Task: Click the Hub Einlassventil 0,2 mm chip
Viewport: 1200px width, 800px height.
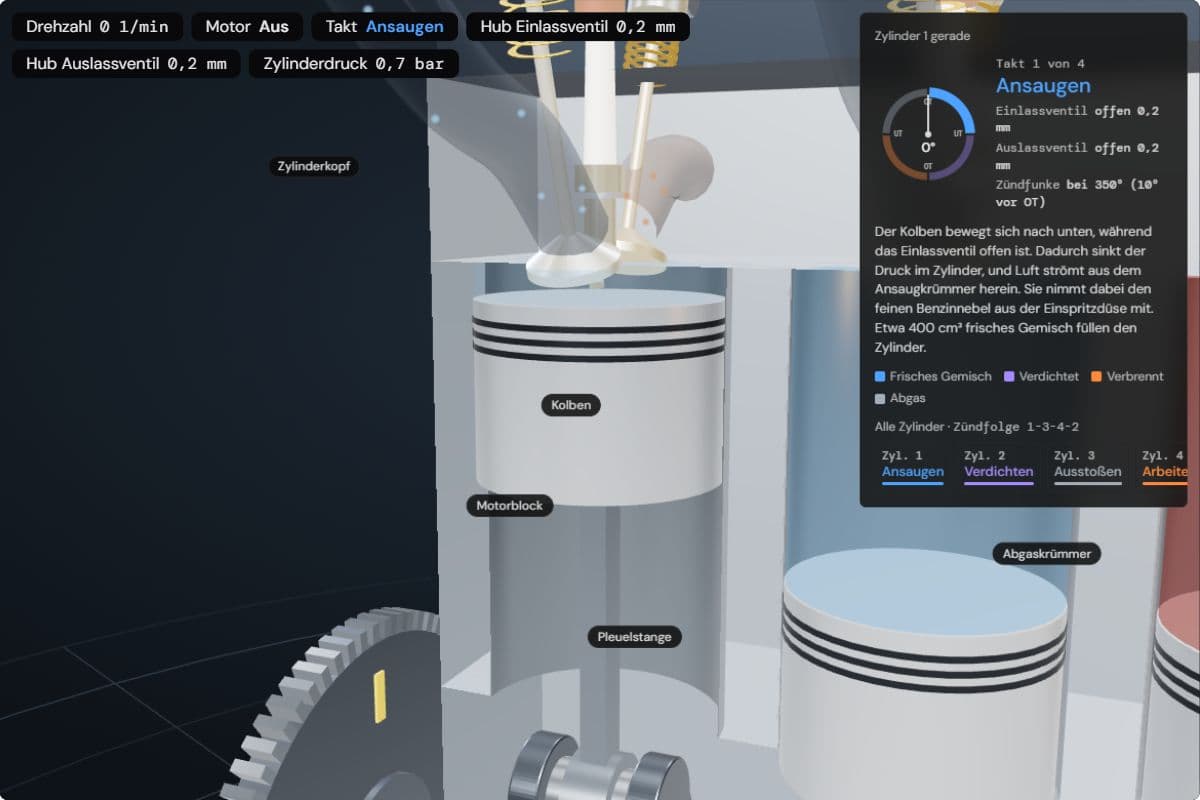Action: 578,27
